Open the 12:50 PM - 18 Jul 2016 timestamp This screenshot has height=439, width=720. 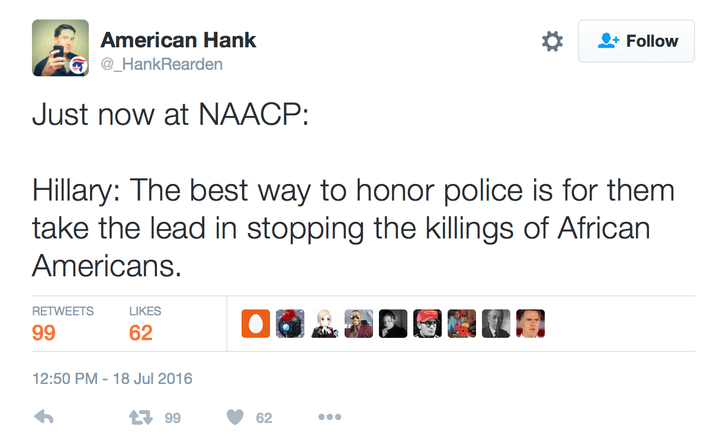(x=111, y=379)
